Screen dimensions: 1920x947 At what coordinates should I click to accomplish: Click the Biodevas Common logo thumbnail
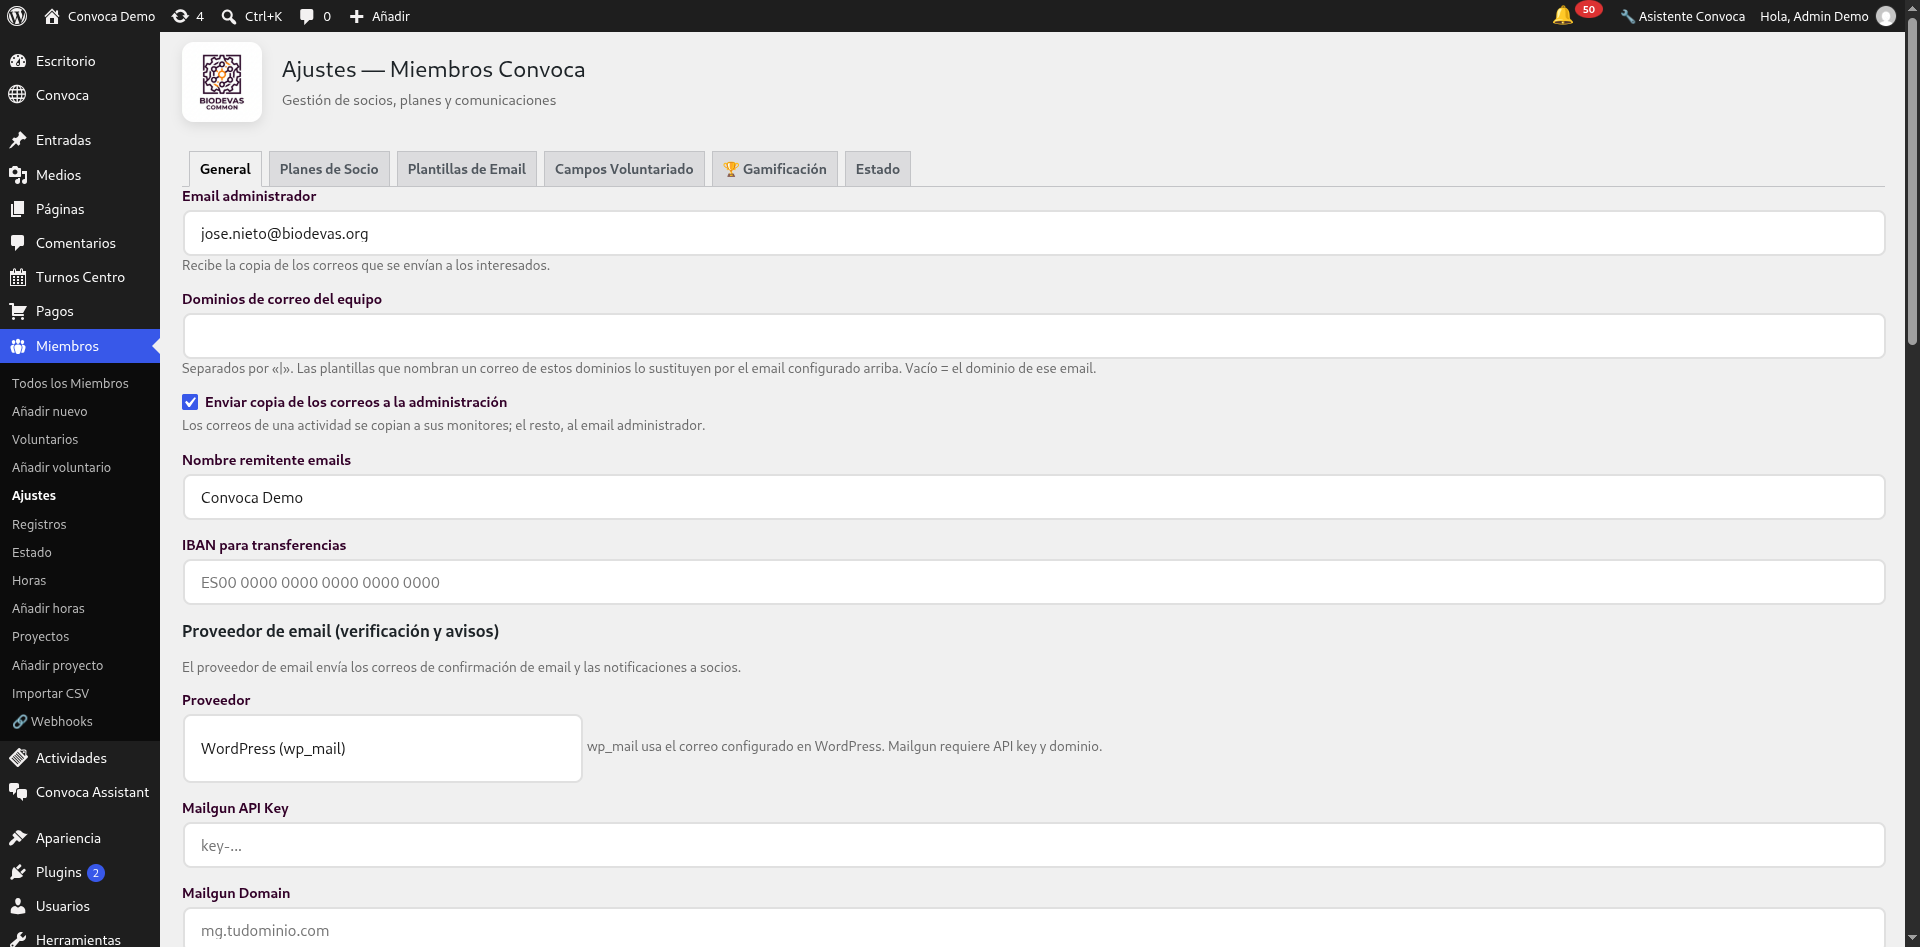tap(222, 82)
